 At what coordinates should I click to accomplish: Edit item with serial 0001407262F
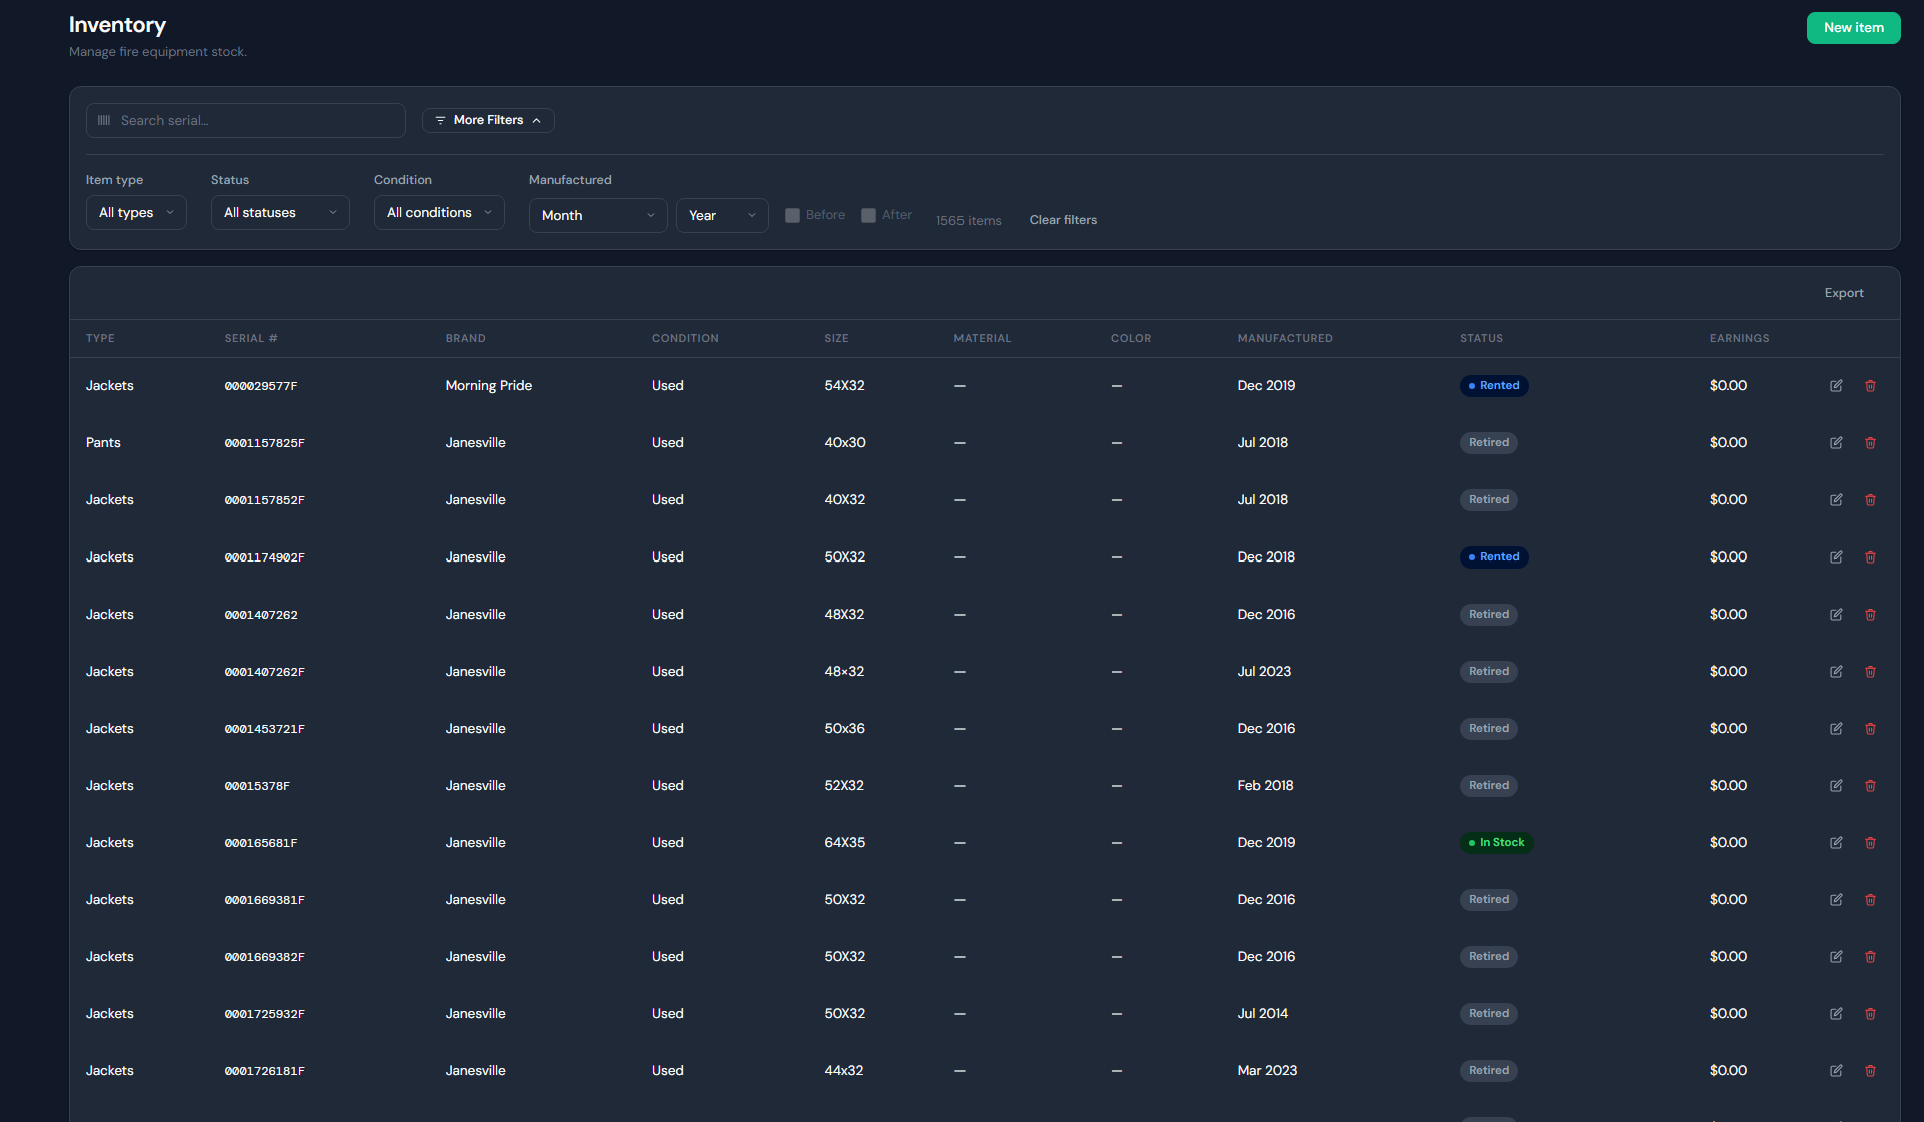click(1836, 672)
